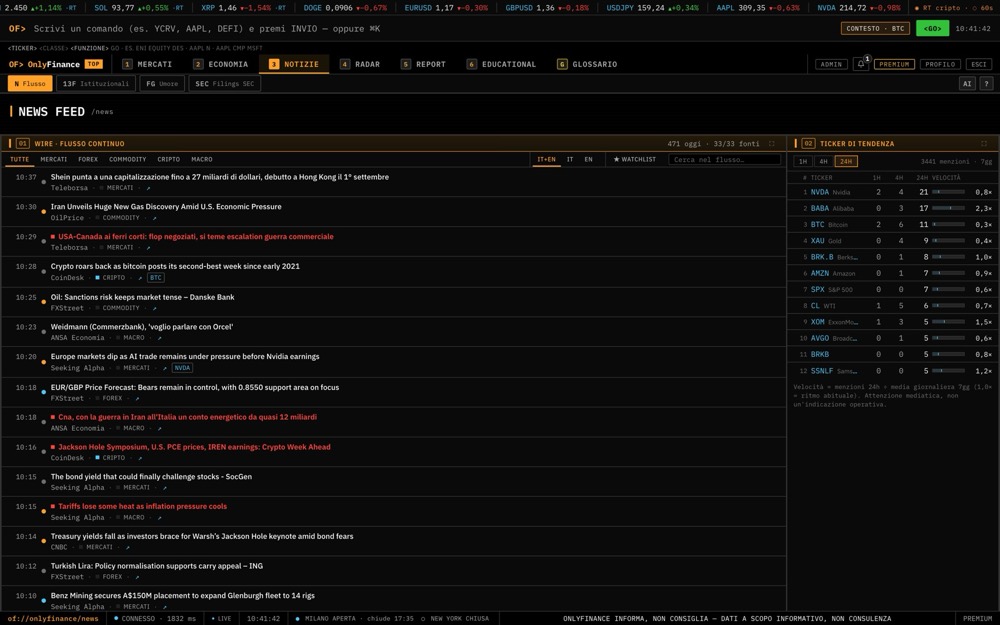Click the XOM velocity bar
Screen dimensions: 1000x625
click(x=948, y=322)
